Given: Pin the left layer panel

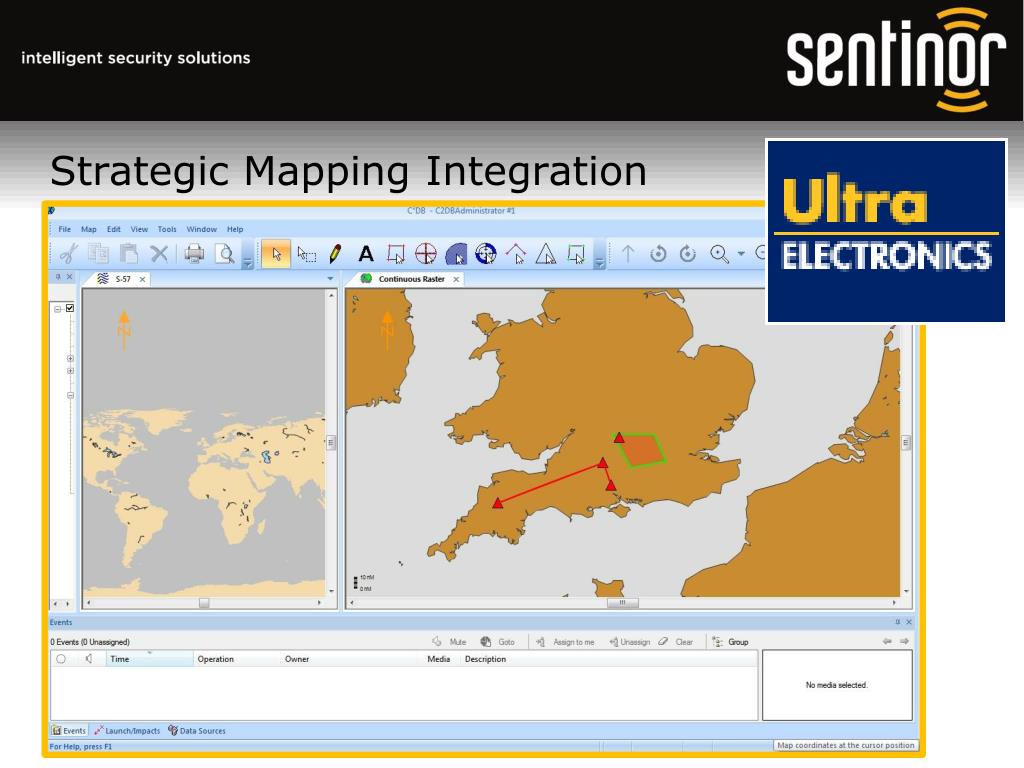Looking at the screenshot, I should tap(58, 277).
